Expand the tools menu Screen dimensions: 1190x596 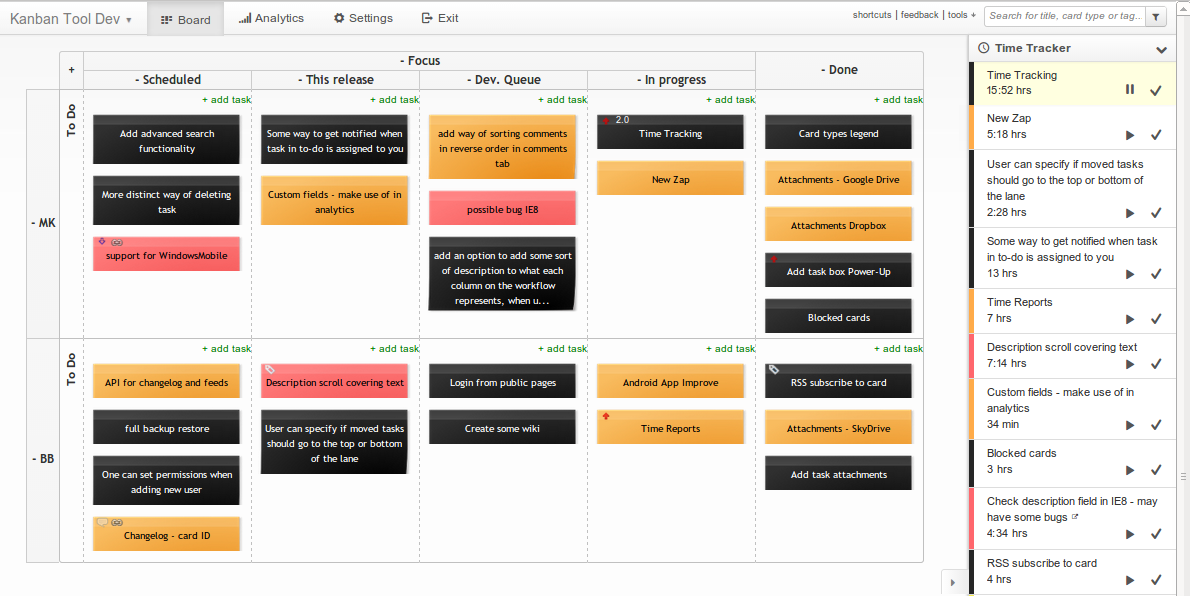tap(961, 15)
